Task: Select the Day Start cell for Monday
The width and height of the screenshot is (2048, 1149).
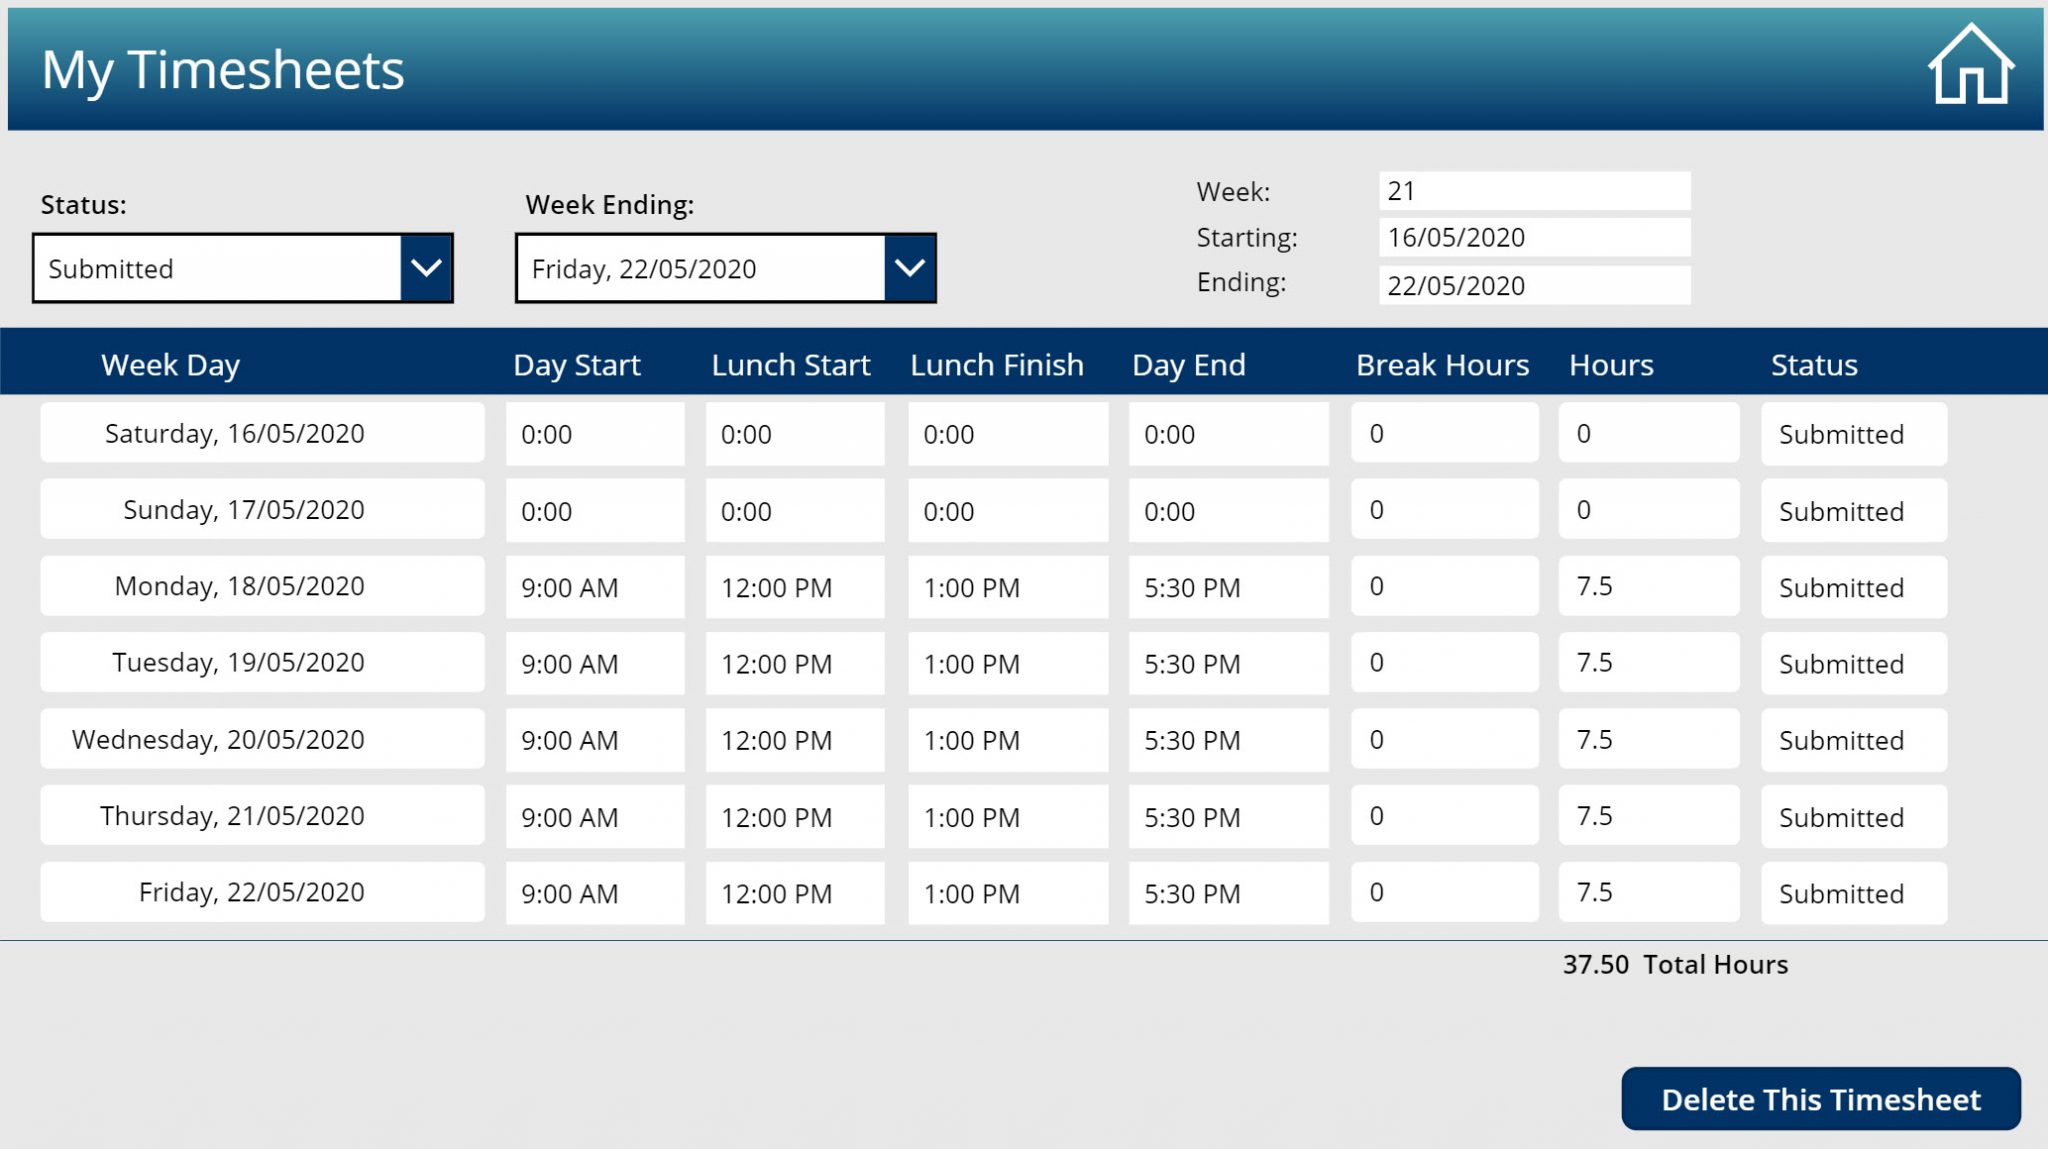Action: coord(595,587)
